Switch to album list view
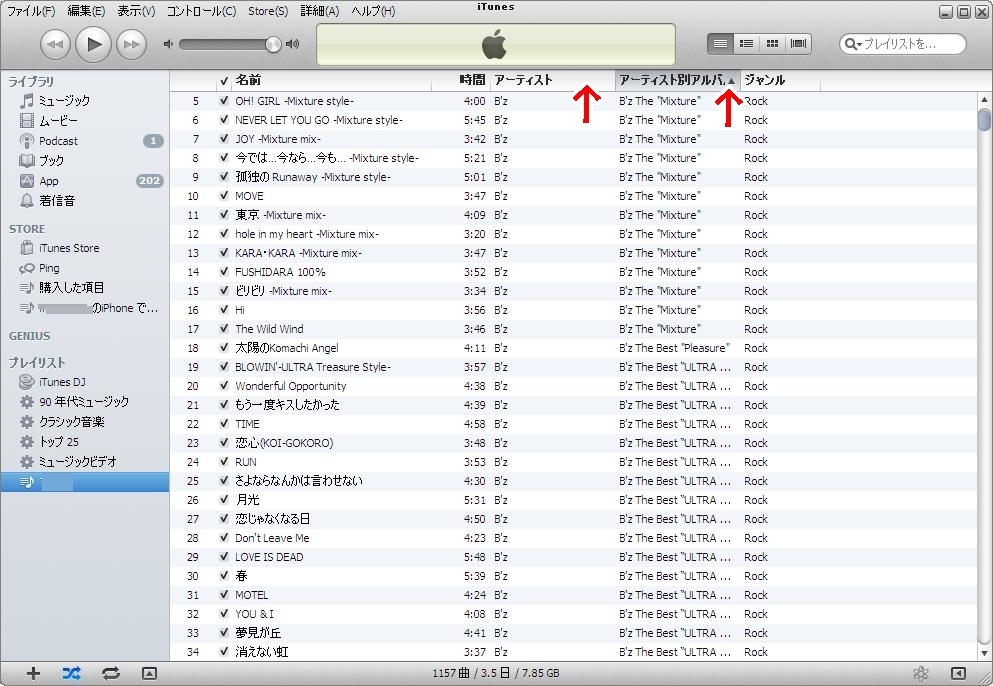The width and height of the screenshot is (993, 686). (x=747, y=44)
